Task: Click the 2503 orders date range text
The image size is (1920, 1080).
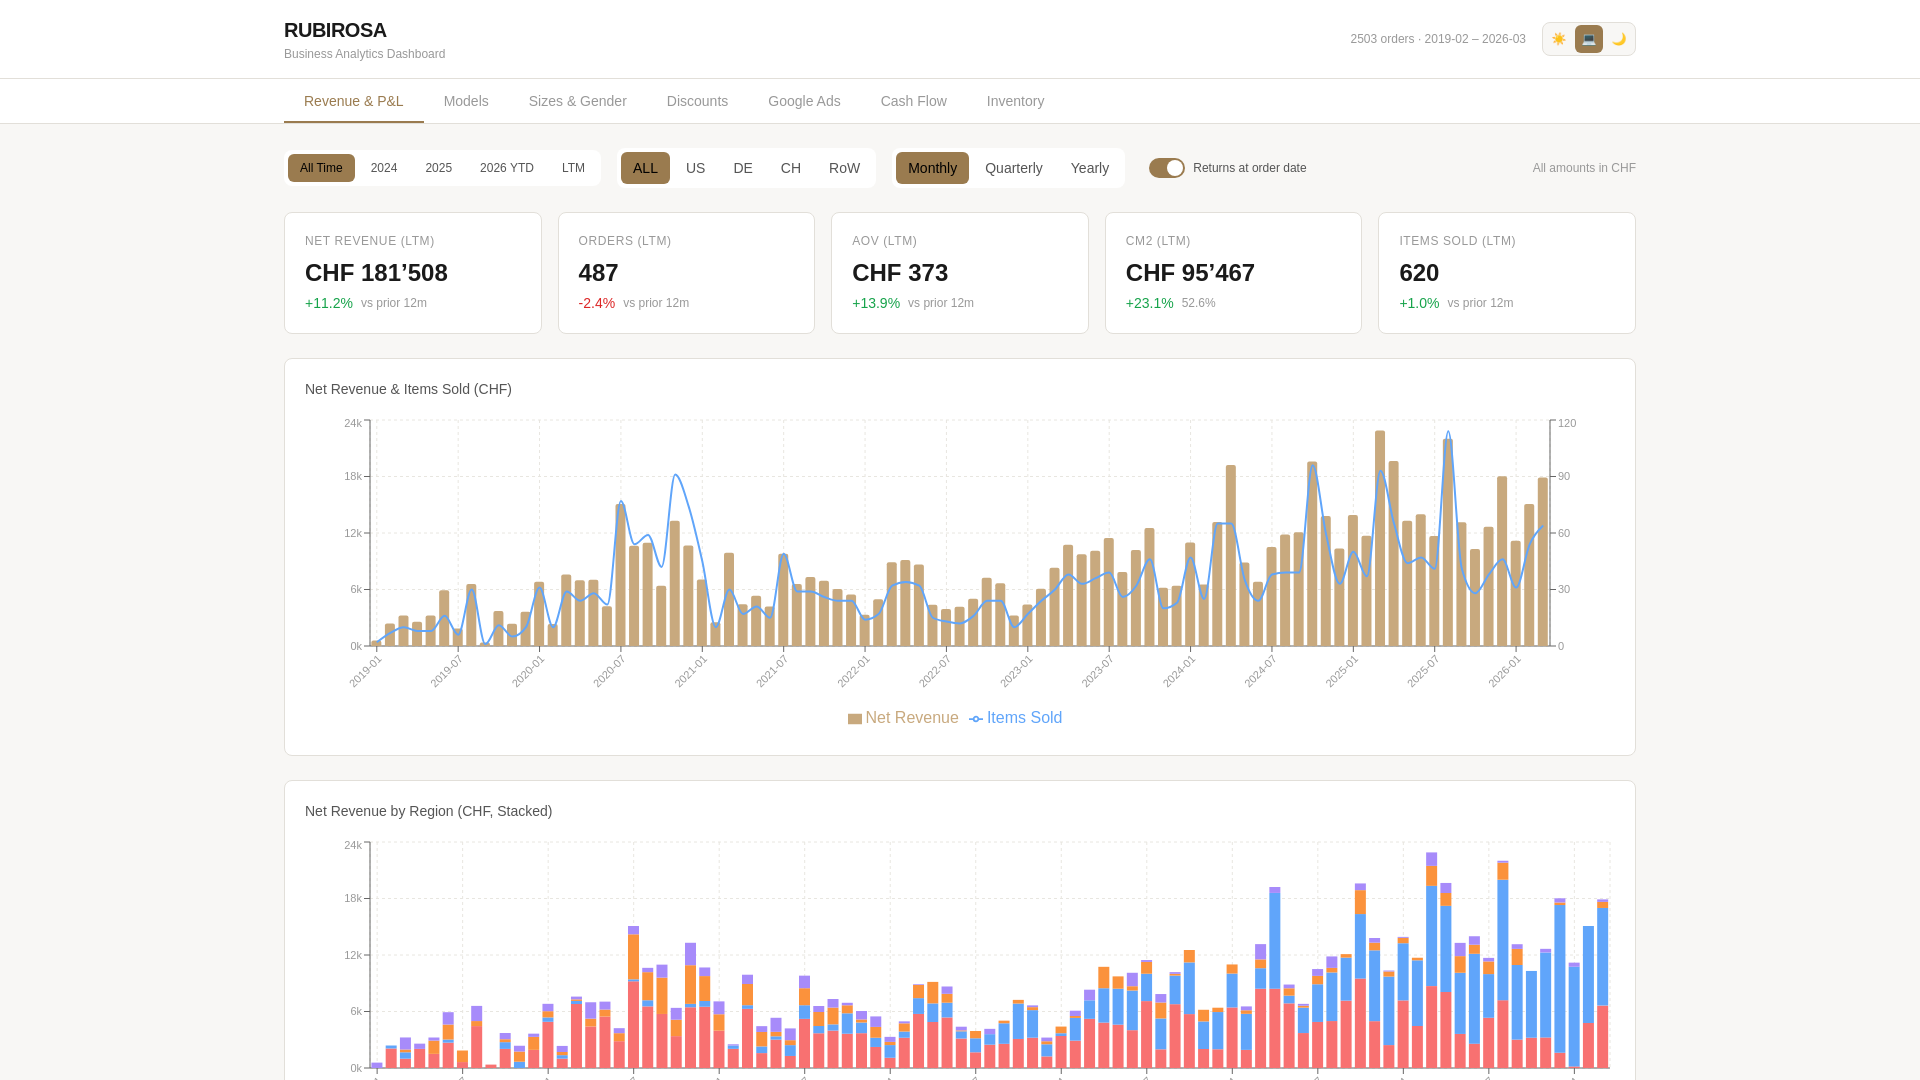Action: click(x=1438, y=39)
